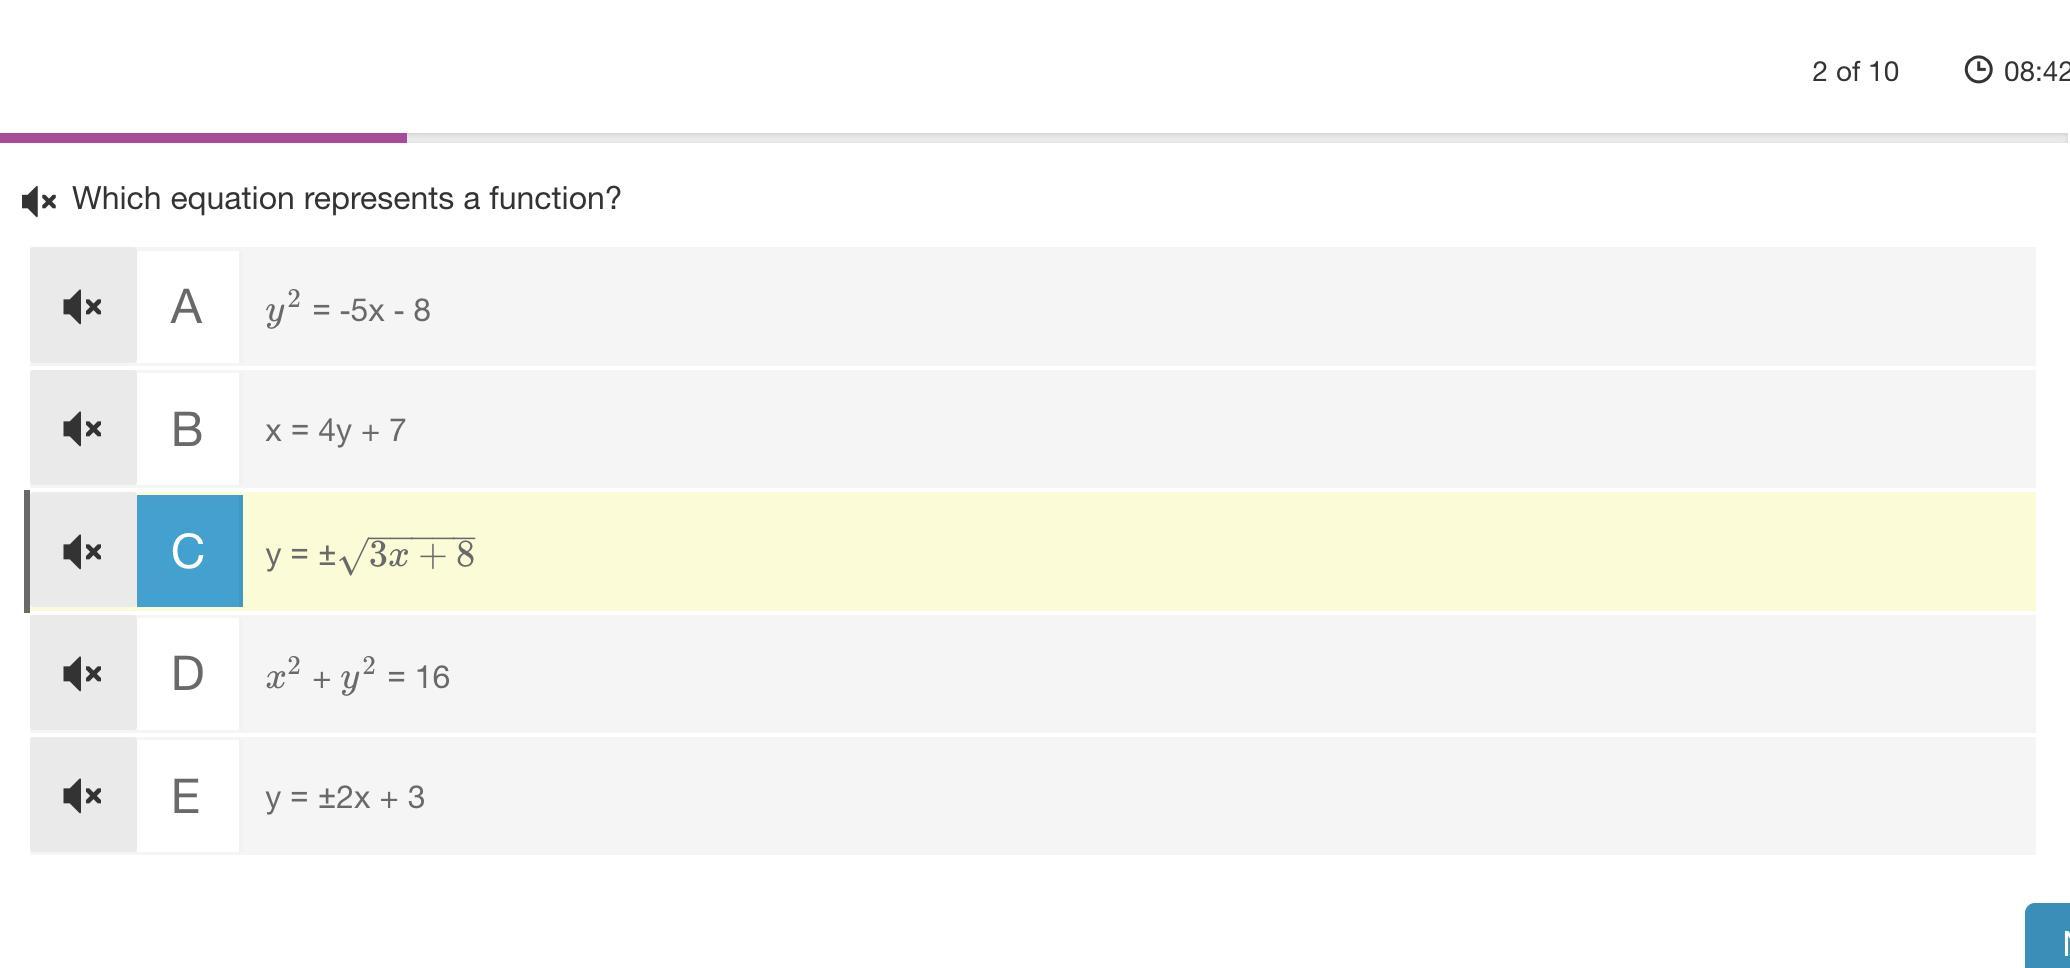
Task: Play audio for answer option C
Action: click(x=83, y=551)
